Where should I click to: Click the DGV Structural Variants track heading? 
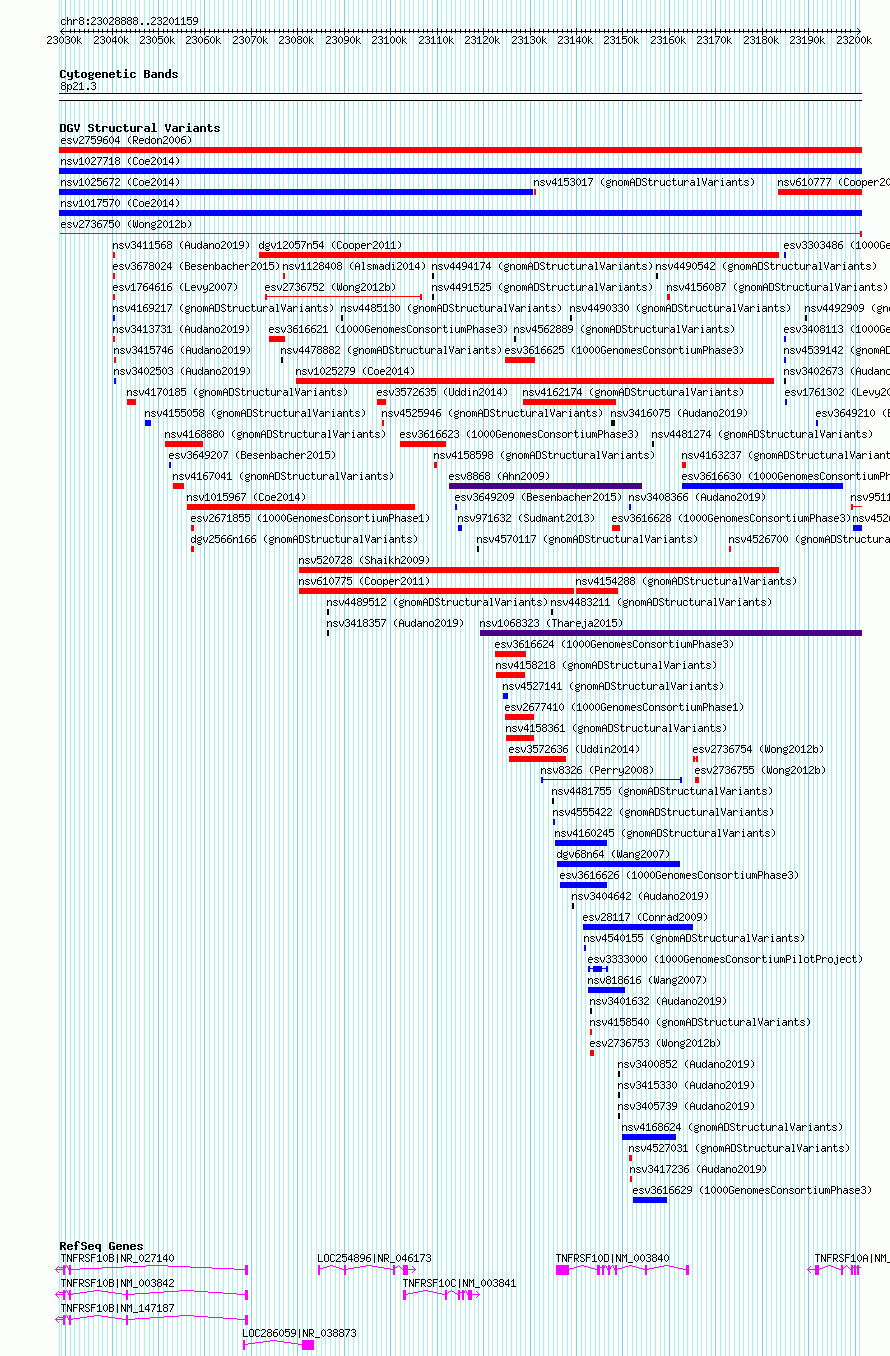click(140, 128)
